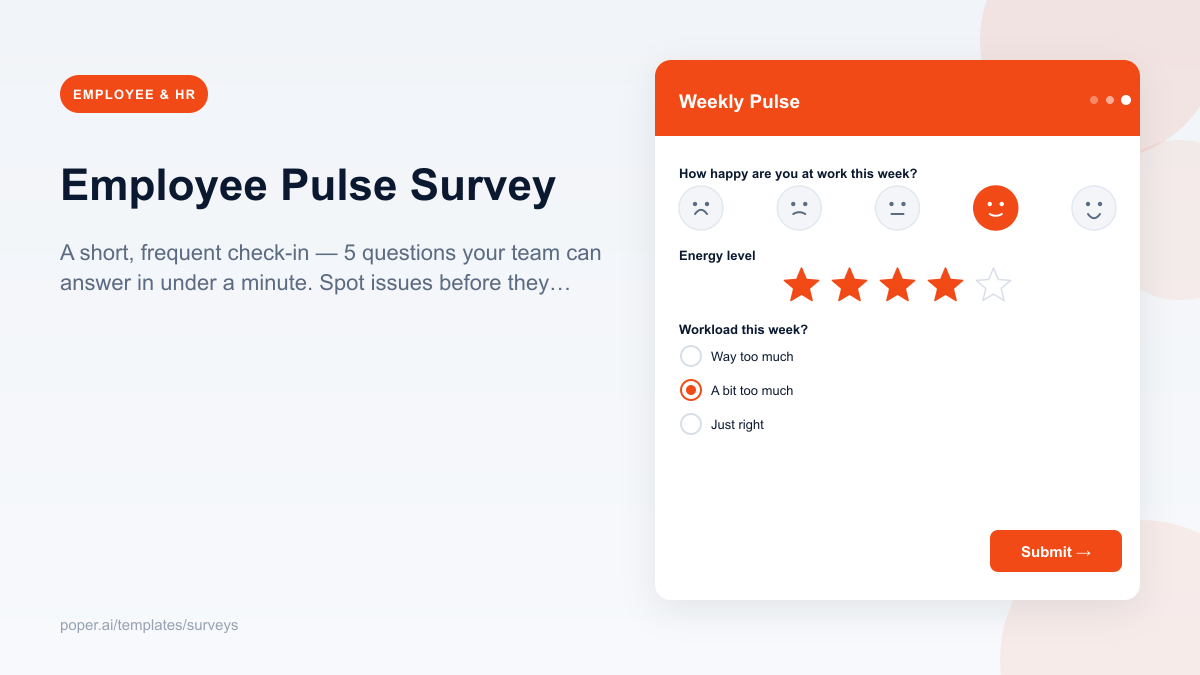Select the fourth star rating

(945, 284)
